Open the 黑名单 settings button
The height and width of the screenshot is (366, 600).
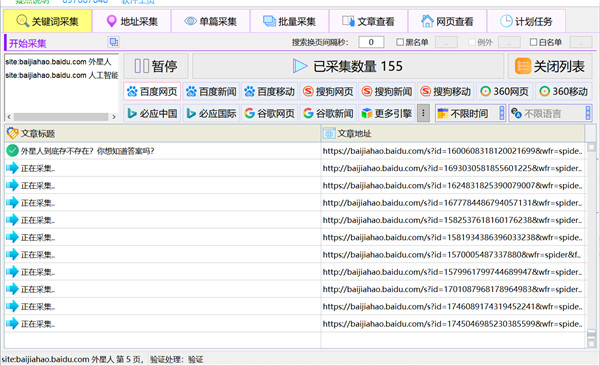(446, 42)
